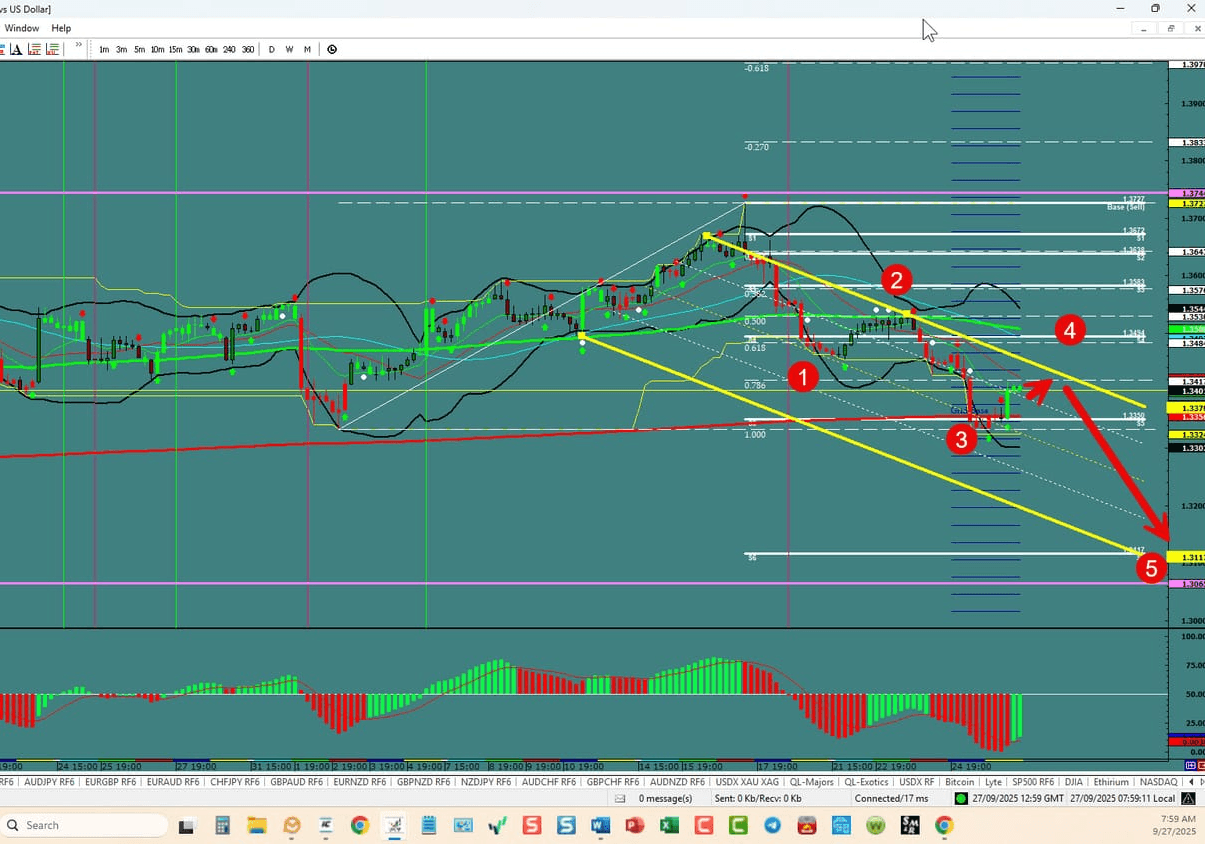Expand hidden toolbar buttons with the chevron
Image resolution: width=1205 pixels, height=844 pixels.
pos(78,45)
